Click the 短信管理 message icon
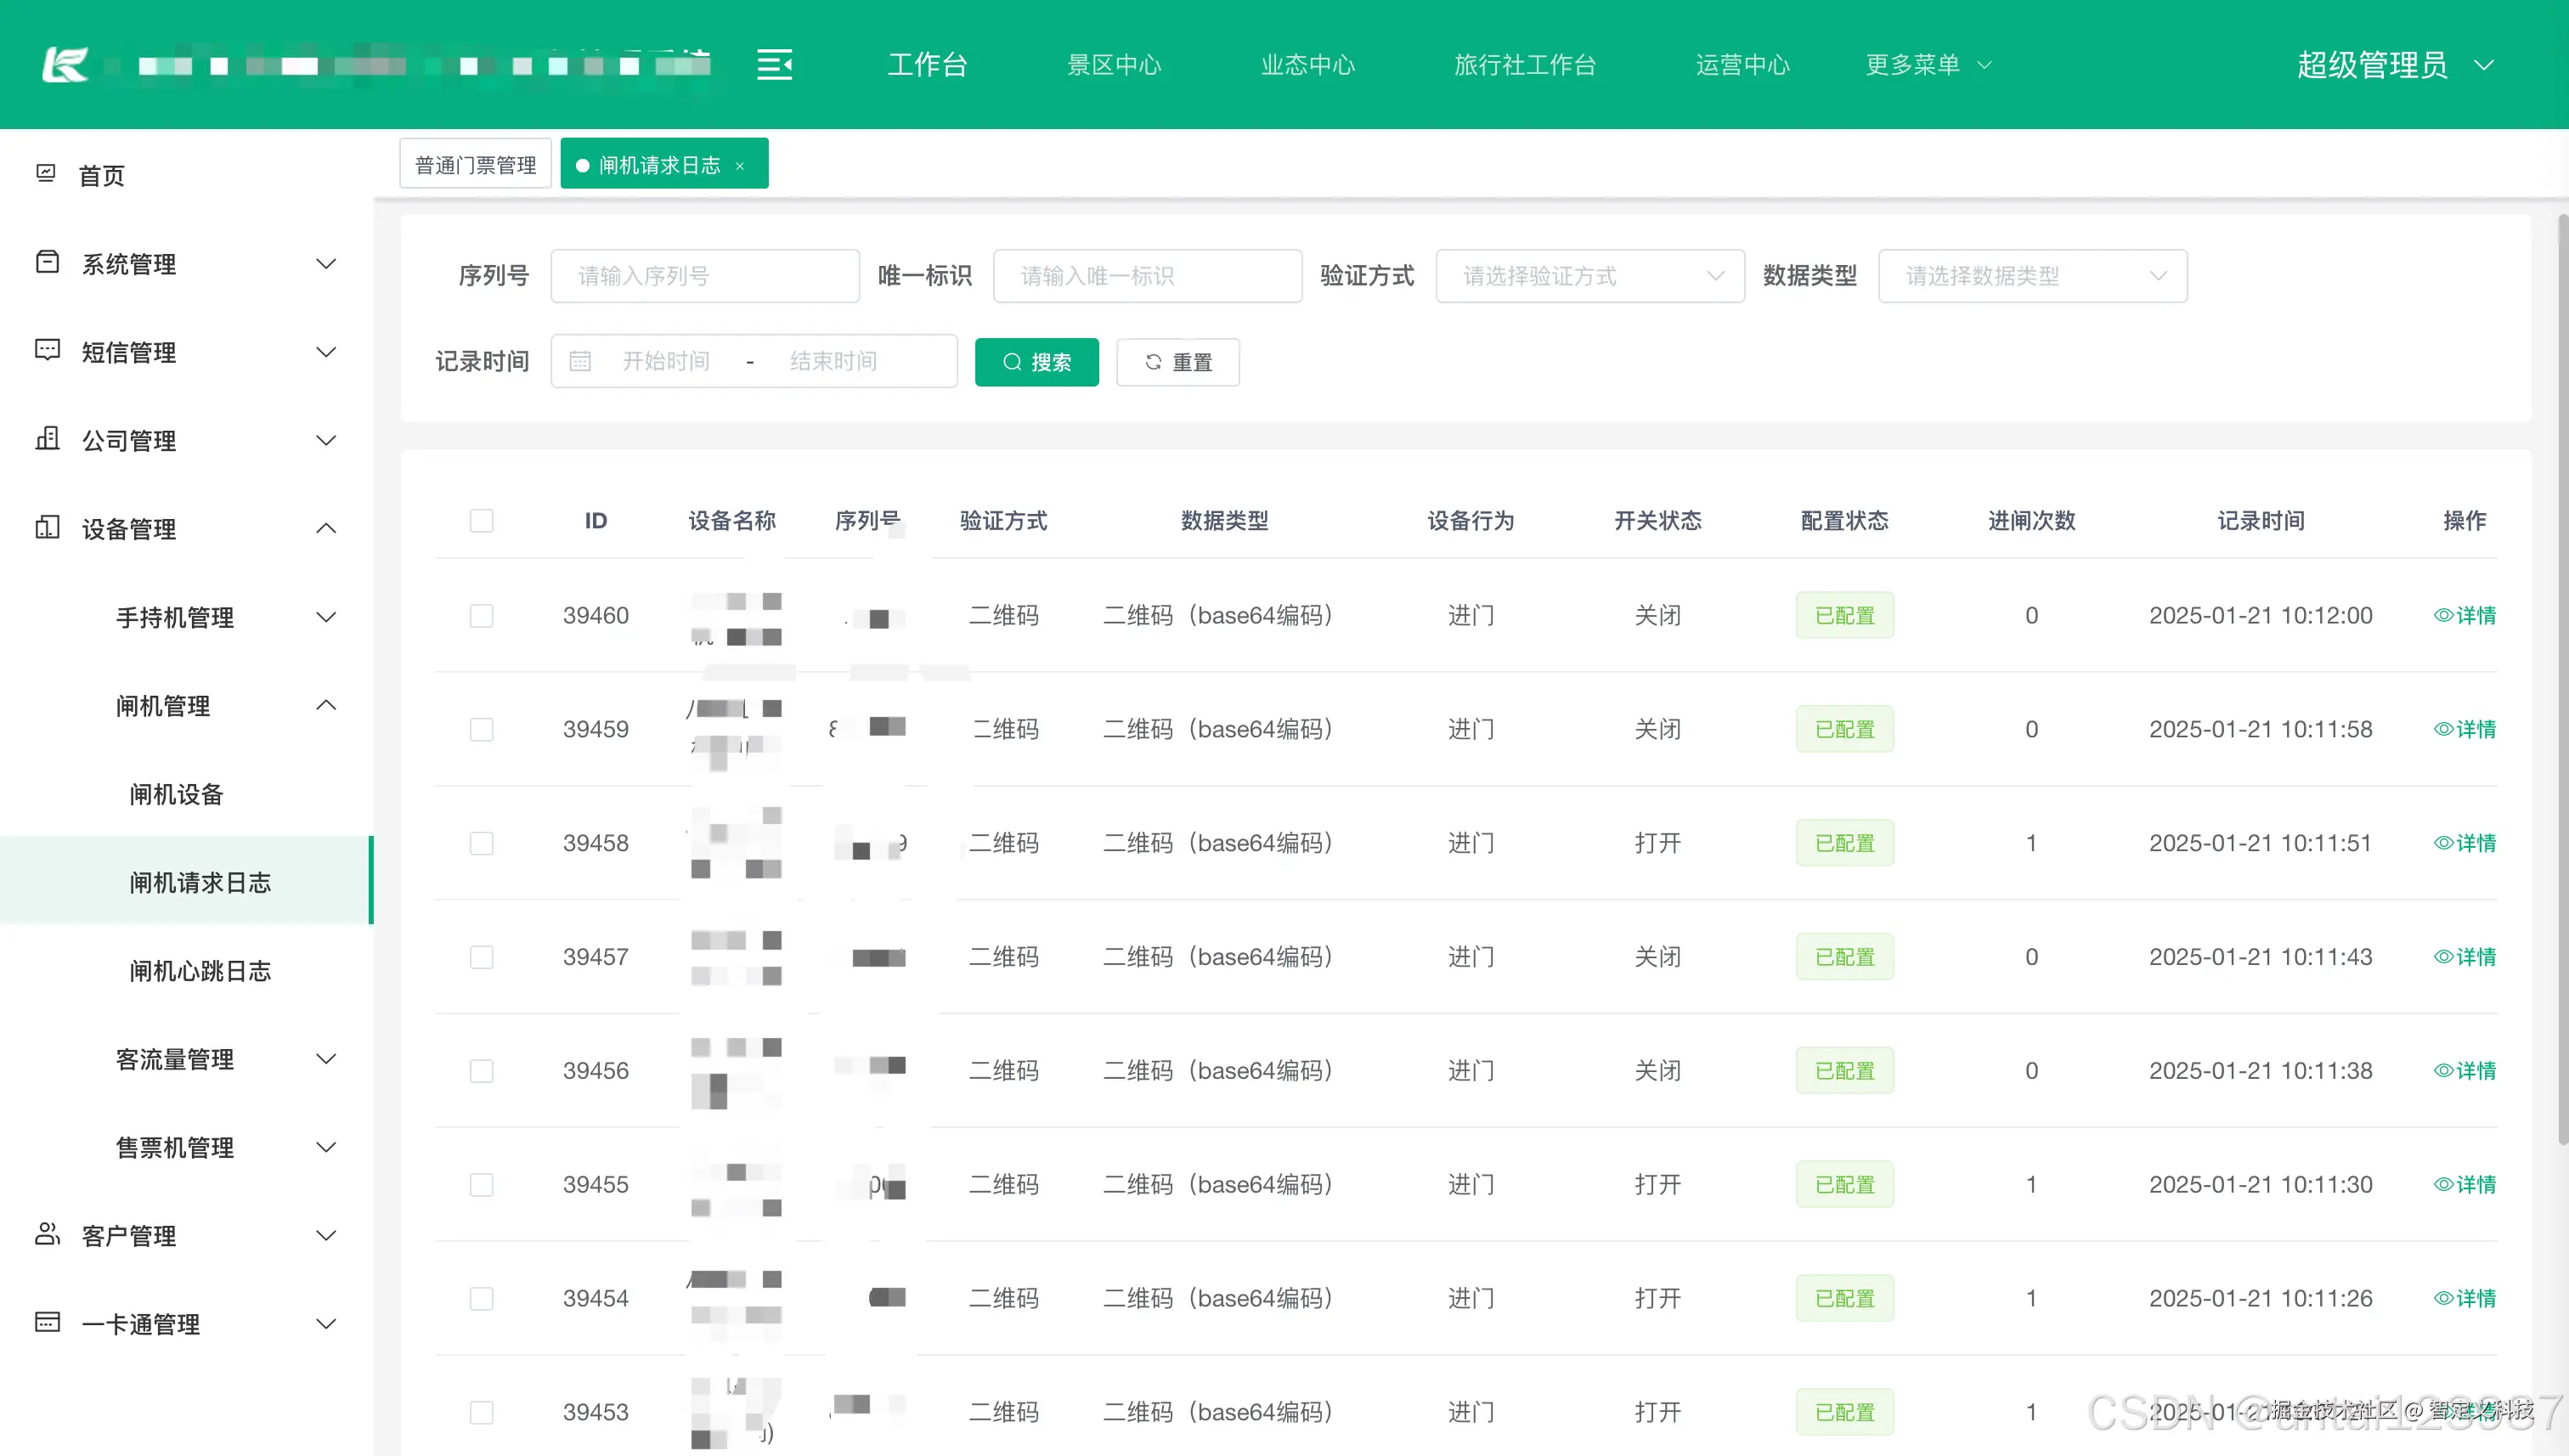 (x=47, y=351)
